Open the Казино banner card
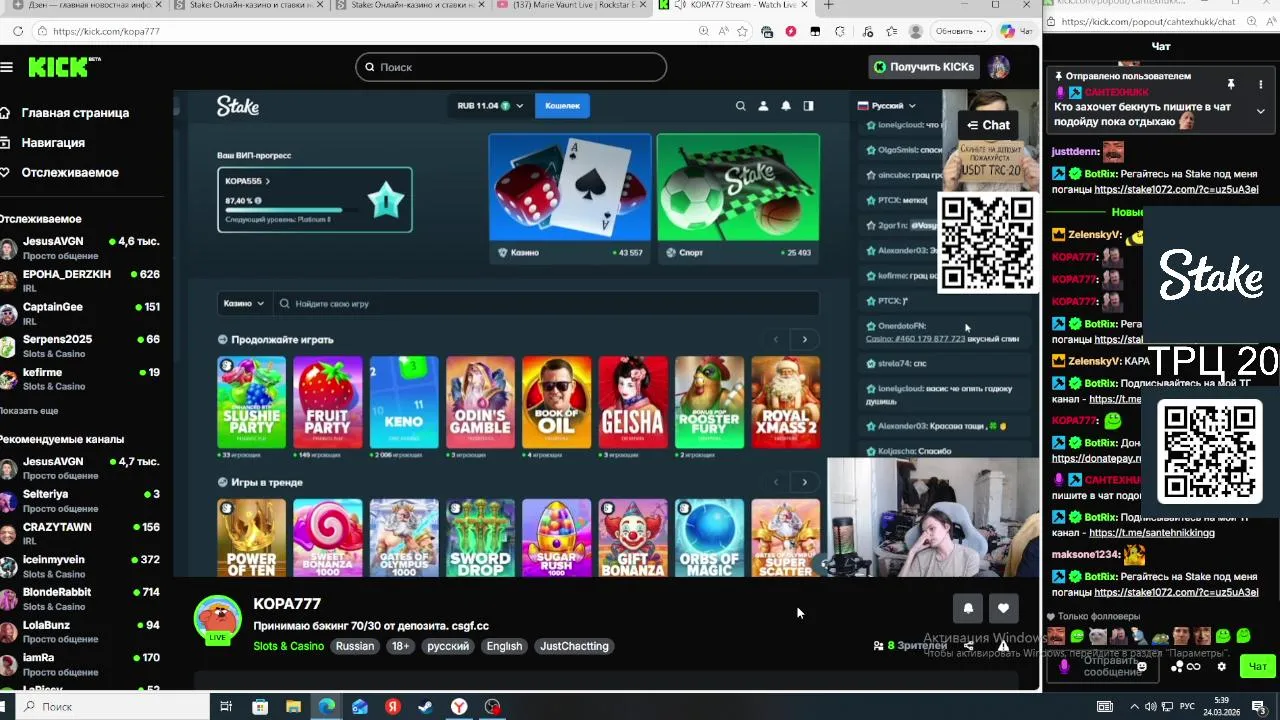1280x720 pixels. (x=570, y=197)
